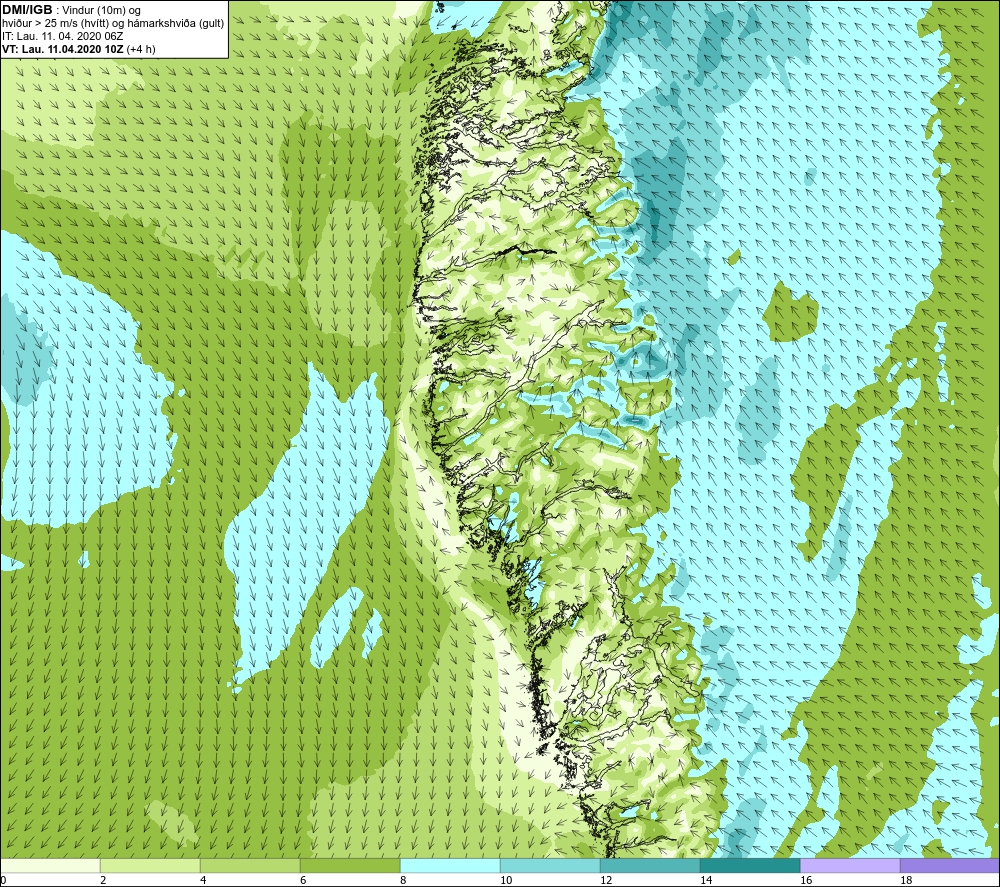Pick the teal 10–12 m/s legend swatch

click(x=550, y=865)
